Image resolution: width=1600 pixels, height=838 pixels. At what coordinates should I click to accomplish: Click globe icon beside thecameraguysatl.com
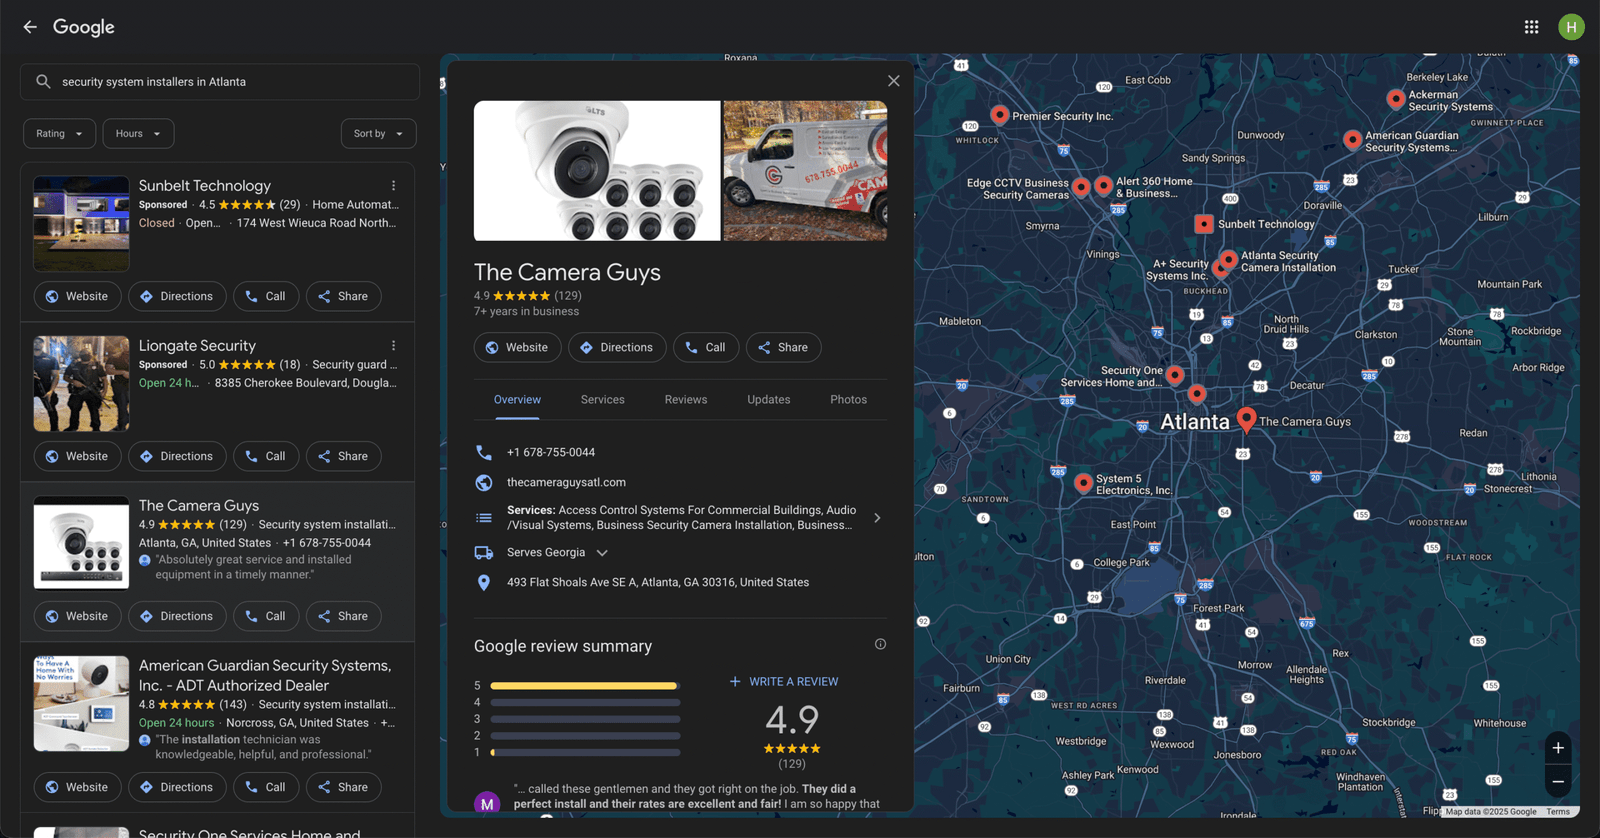484,482
